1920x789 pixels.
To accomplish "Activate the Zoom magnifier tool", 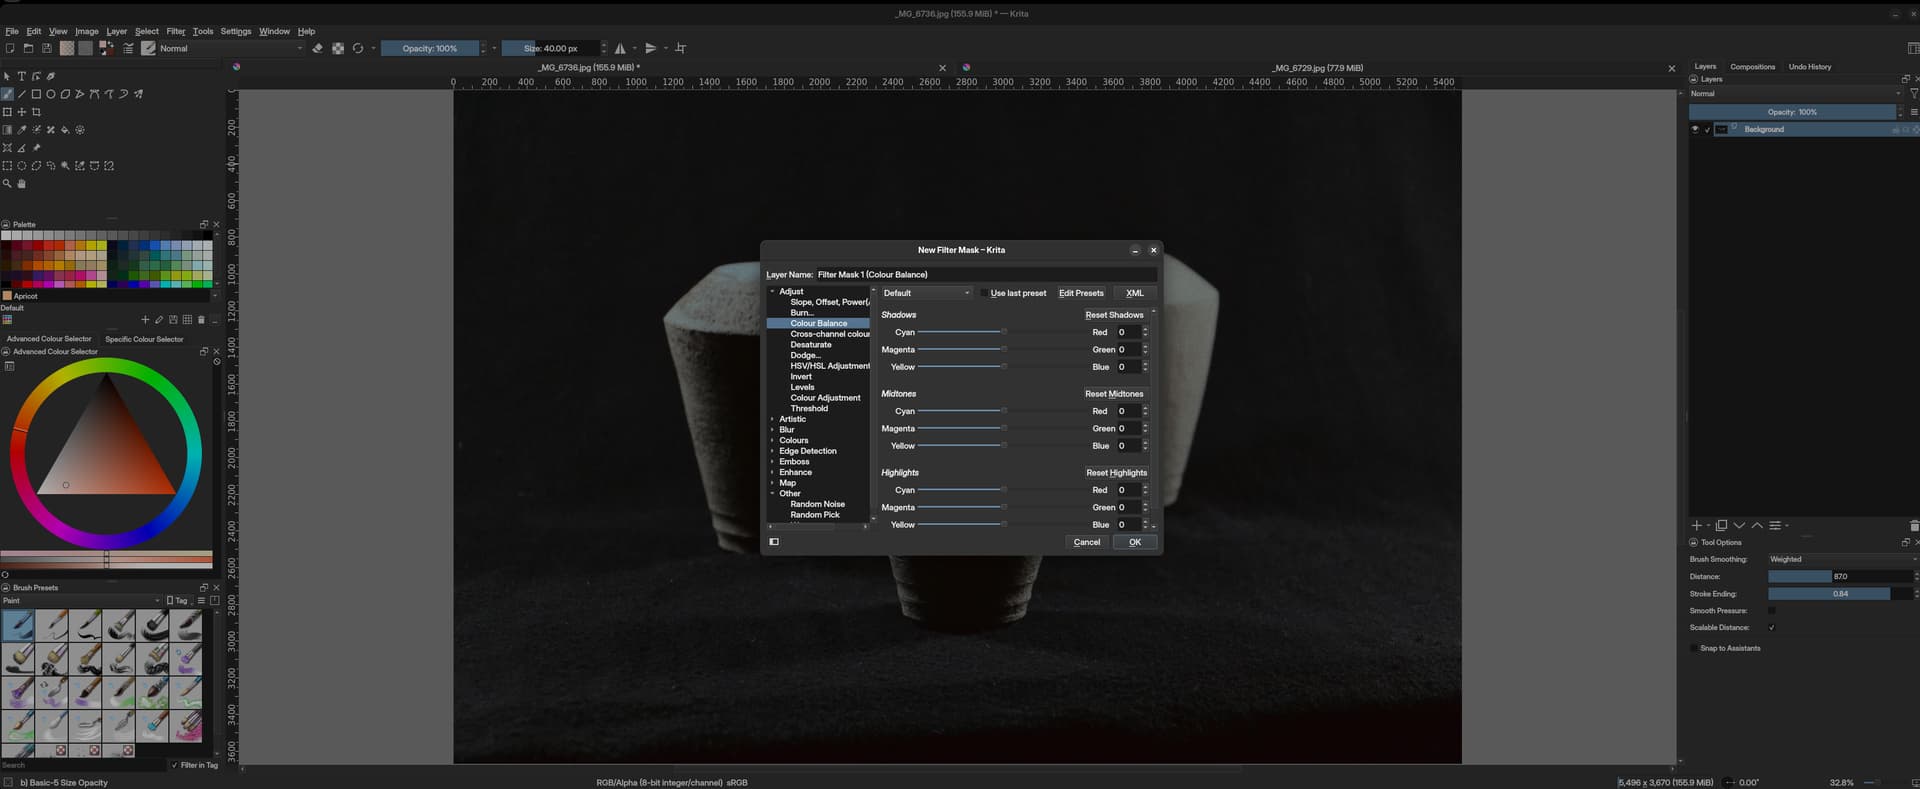I will 7,184.
